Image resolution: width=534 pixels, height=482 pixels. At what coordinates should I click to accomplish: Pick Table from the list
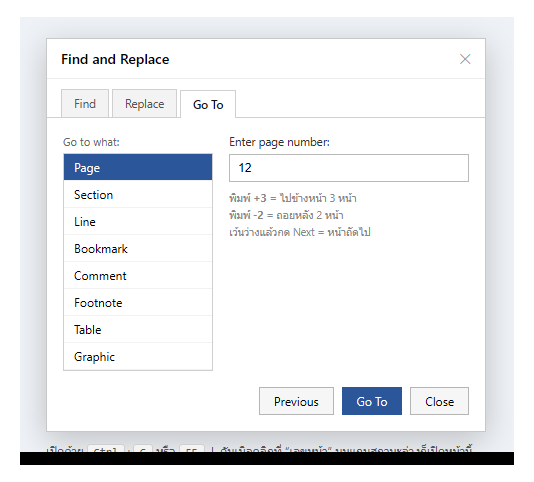click(138, 329)
